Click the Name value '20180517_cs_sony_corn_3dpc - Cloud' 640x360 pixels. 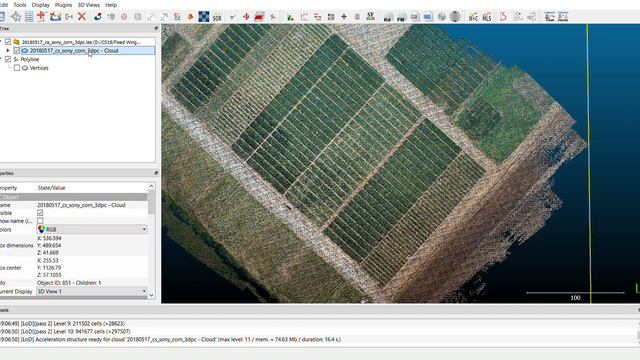pos(81,205)
